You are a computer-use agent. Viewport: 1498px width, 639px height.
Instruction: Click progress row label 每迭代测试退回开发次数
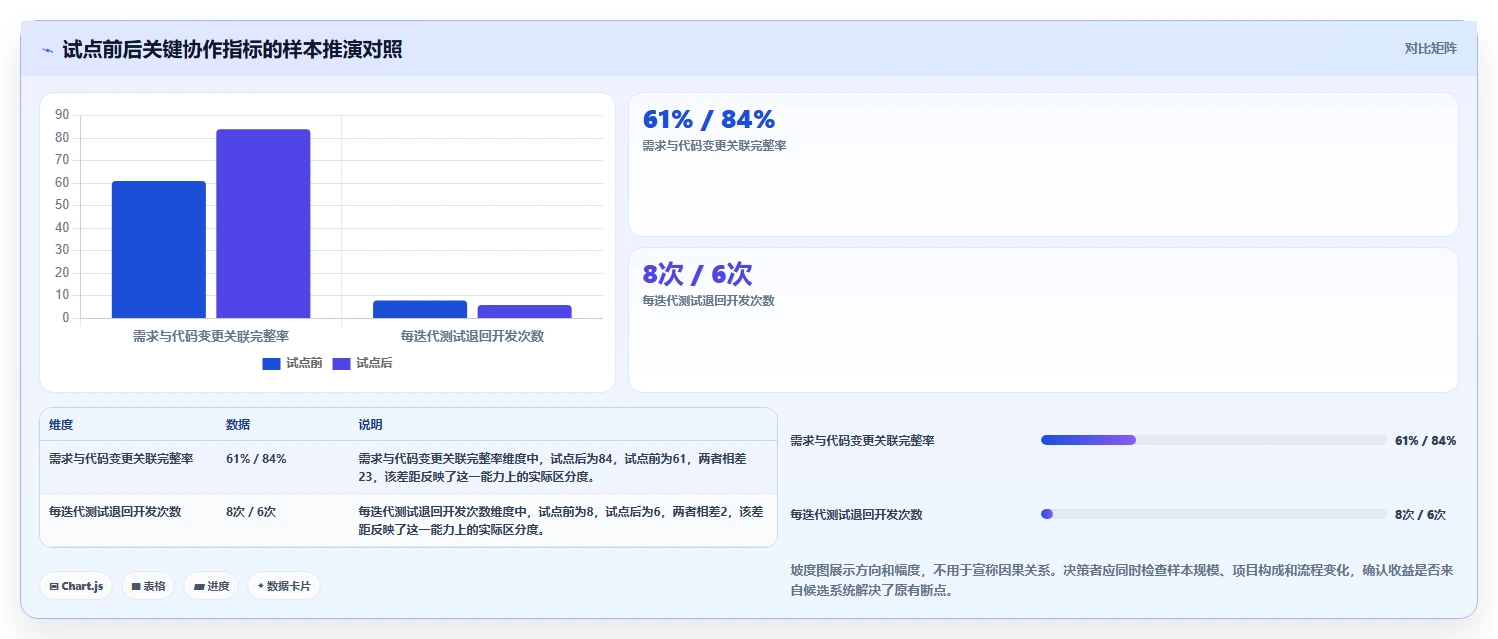click(x=856, y=514)
